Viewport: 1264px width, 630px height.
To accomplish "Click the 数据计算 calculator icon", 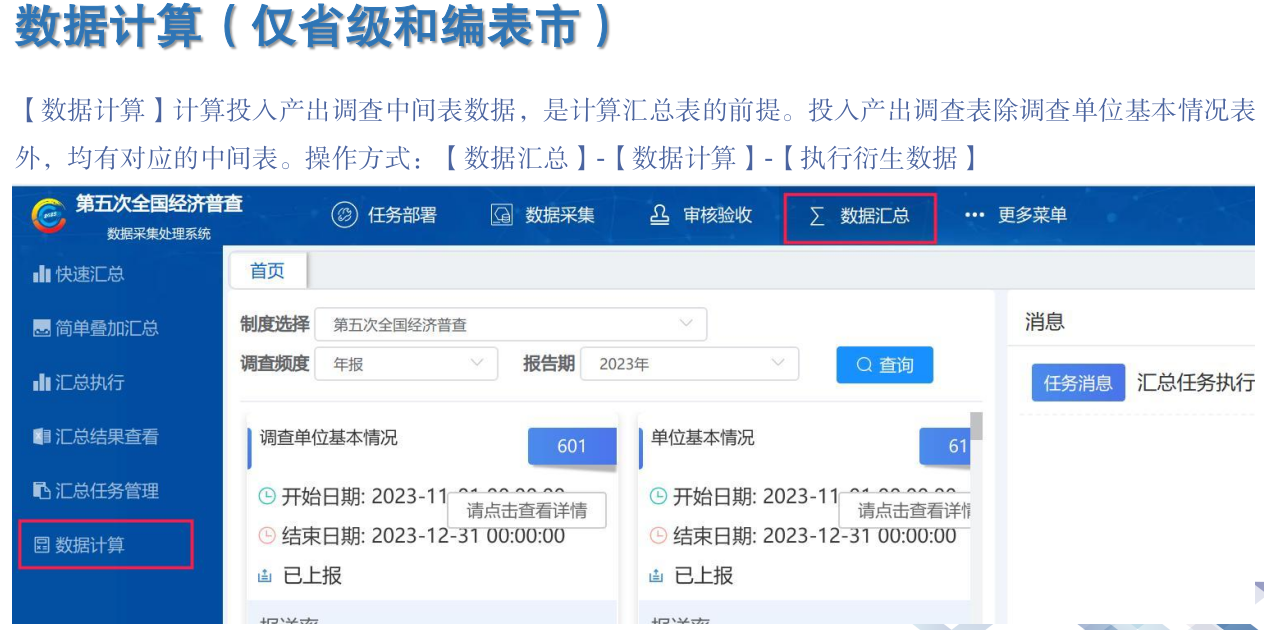I will click(41, 545).
